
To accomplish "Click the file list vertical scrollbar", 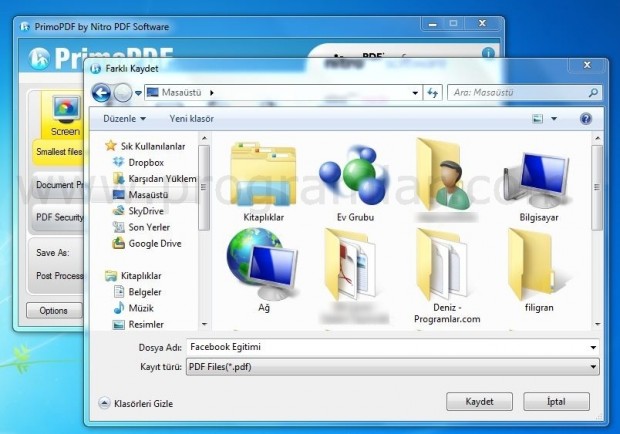I will (x=597, y=187).
